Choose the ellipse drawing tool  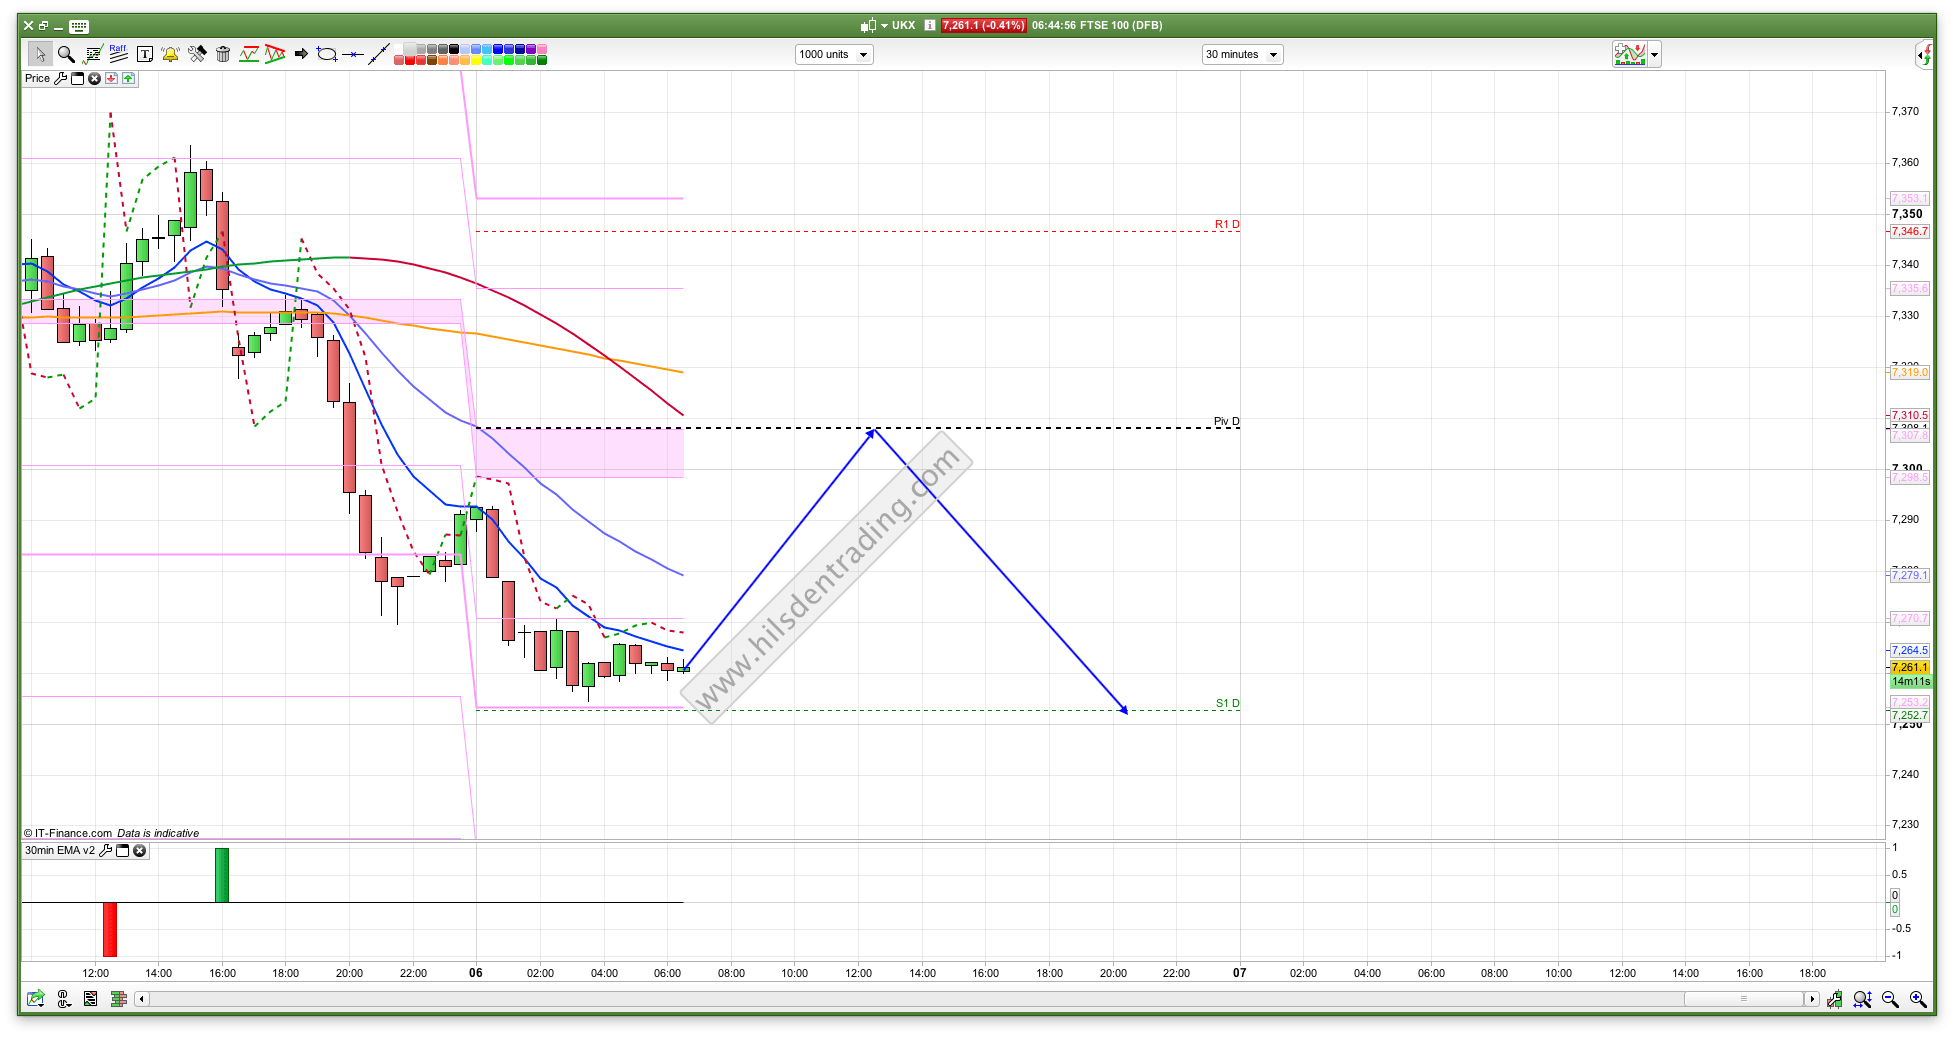pos(327,54)
